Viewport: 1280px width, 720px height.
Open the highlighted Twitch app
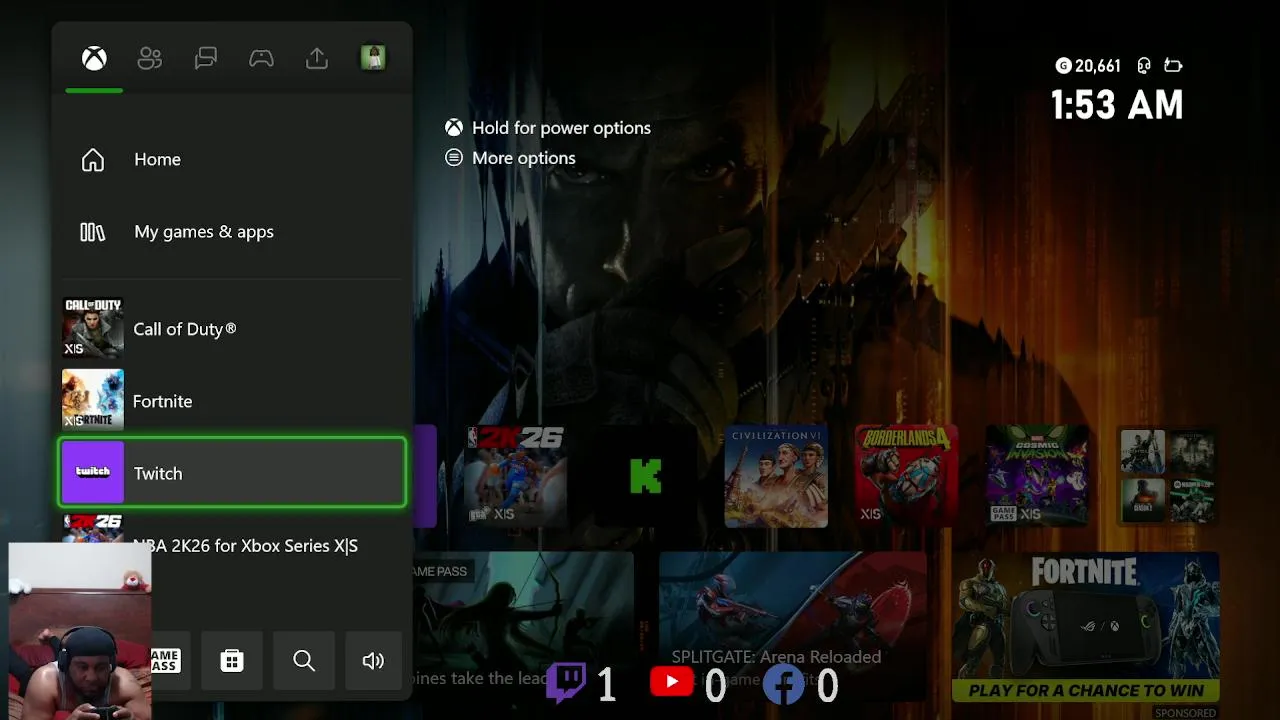click(233, 473)
